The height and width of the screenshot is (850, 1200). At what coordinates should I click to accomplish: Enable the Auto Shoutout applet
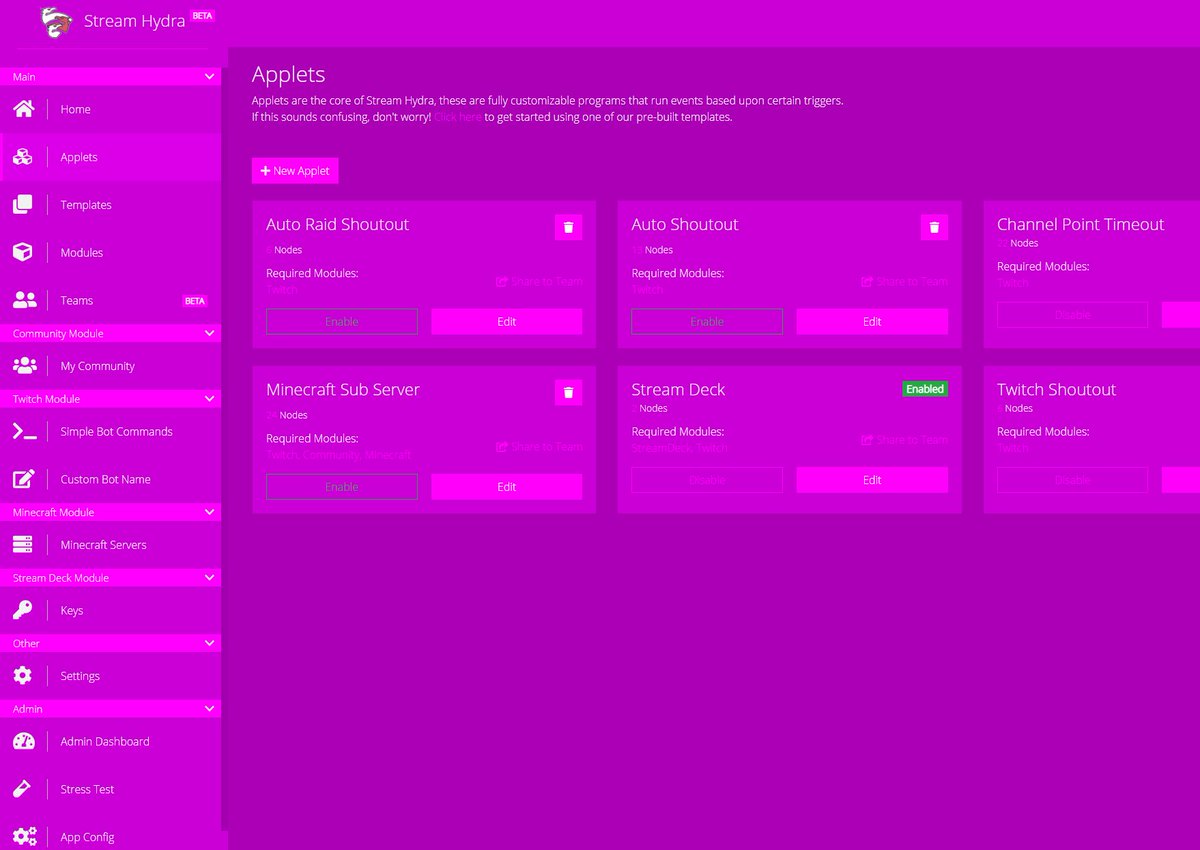[707, 321]
